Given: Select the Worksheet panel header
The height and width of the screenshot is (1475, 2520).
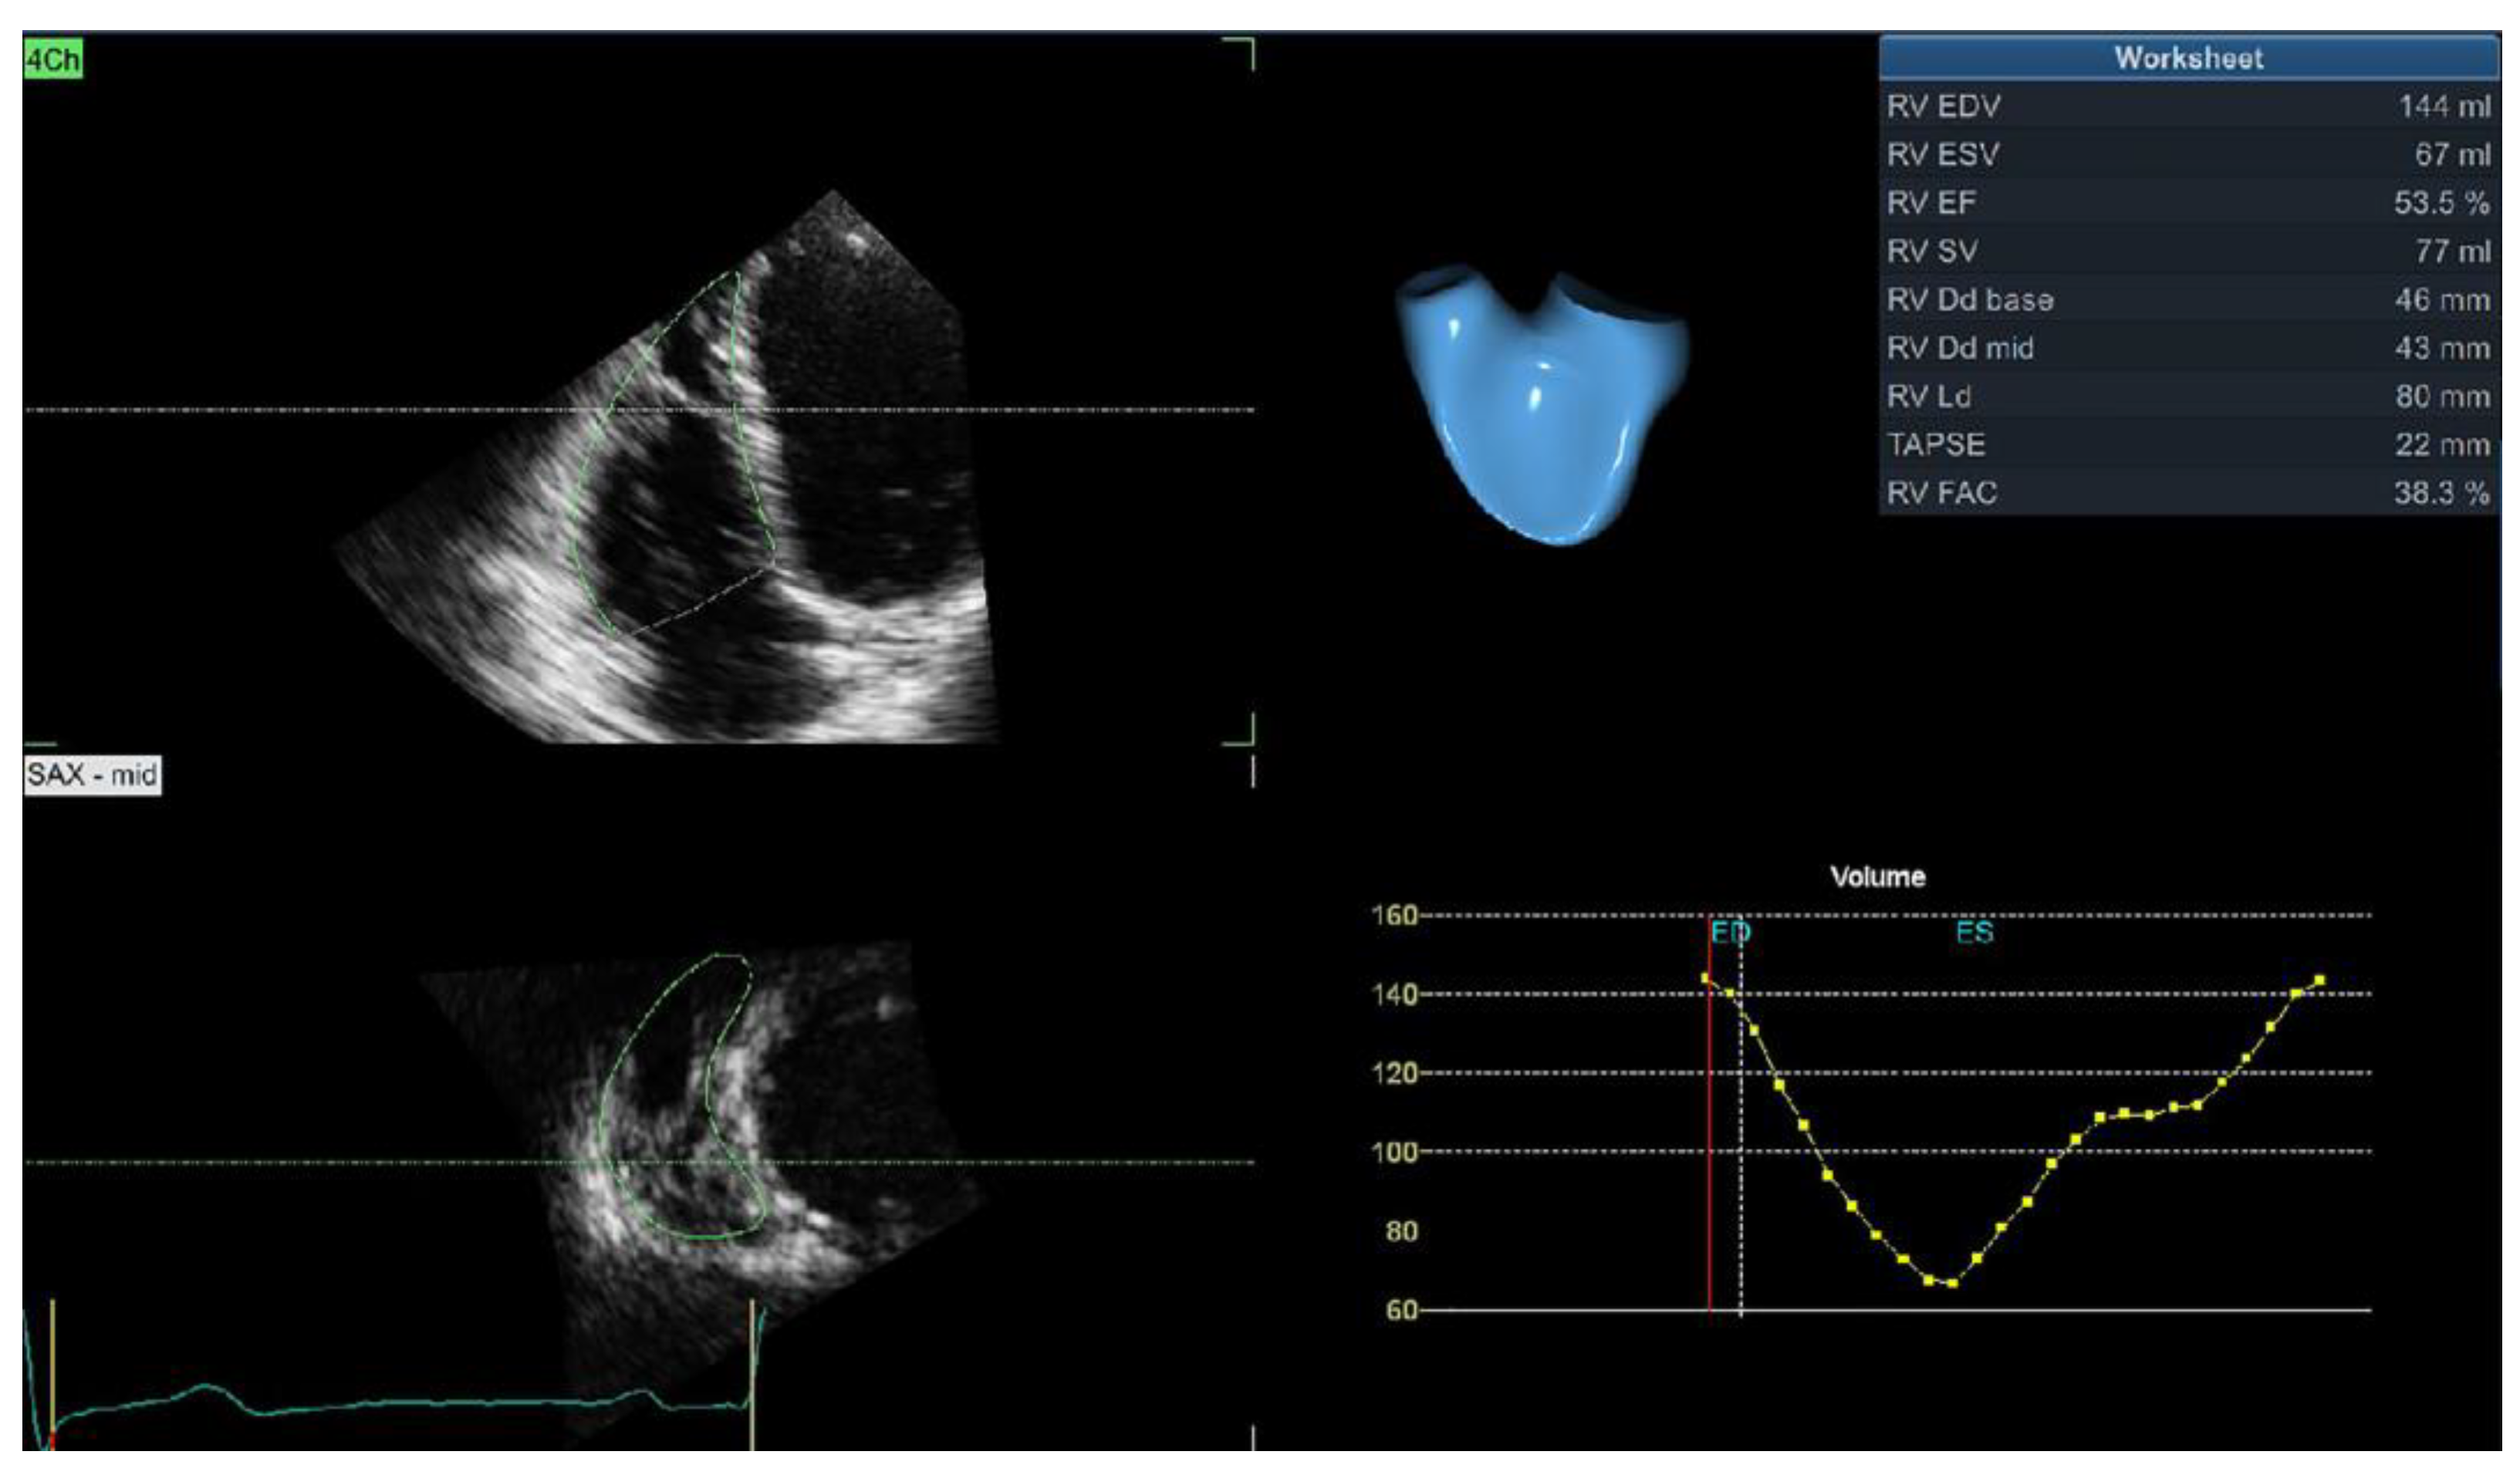Looking at the screenshot, I should (x=2188, y=58).
